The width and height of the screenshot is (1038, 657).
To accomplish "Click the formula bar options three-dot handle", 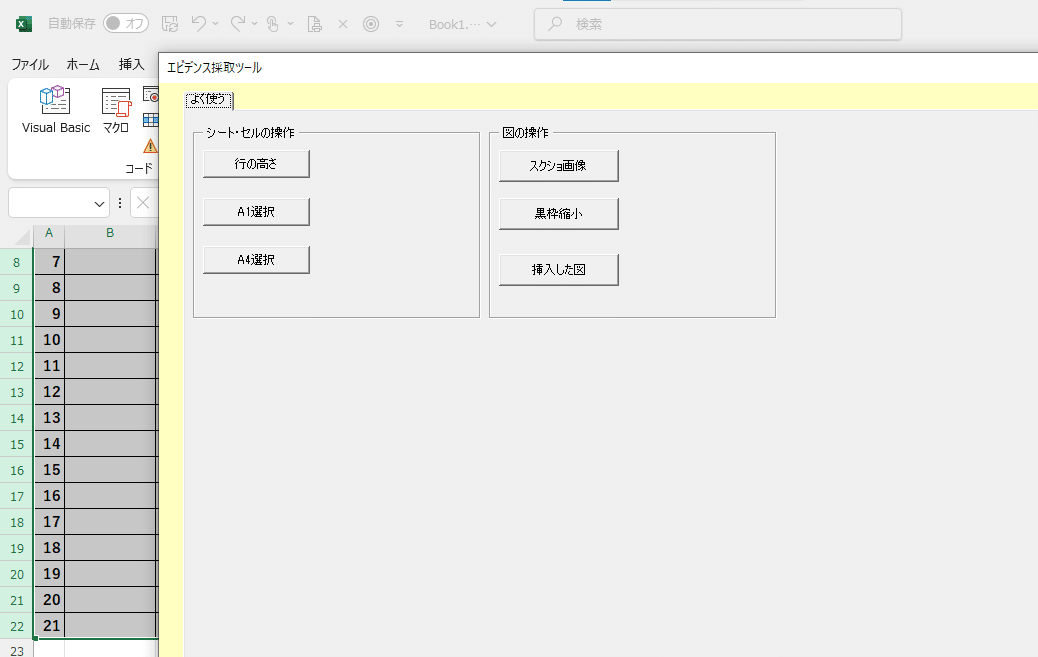I will click(x=120, y=203).
